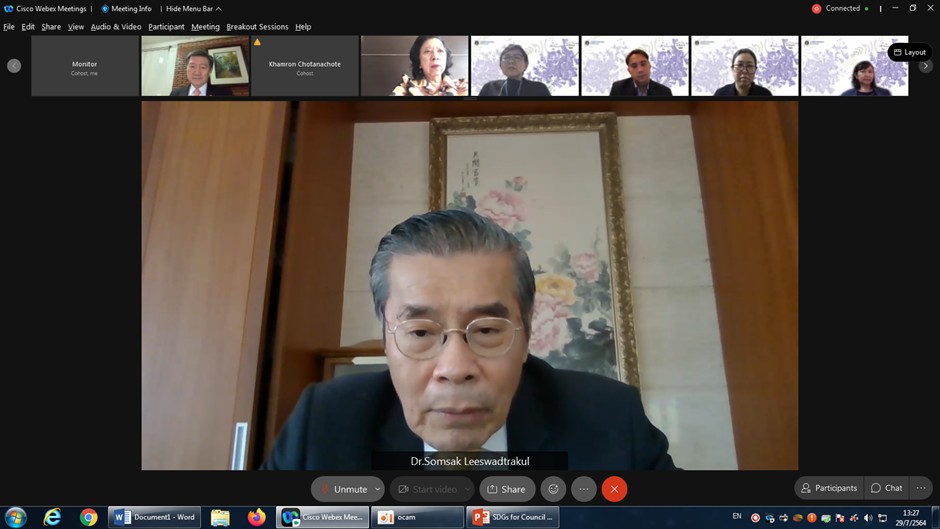Open the emoji reactions icon

click(553, 489)
